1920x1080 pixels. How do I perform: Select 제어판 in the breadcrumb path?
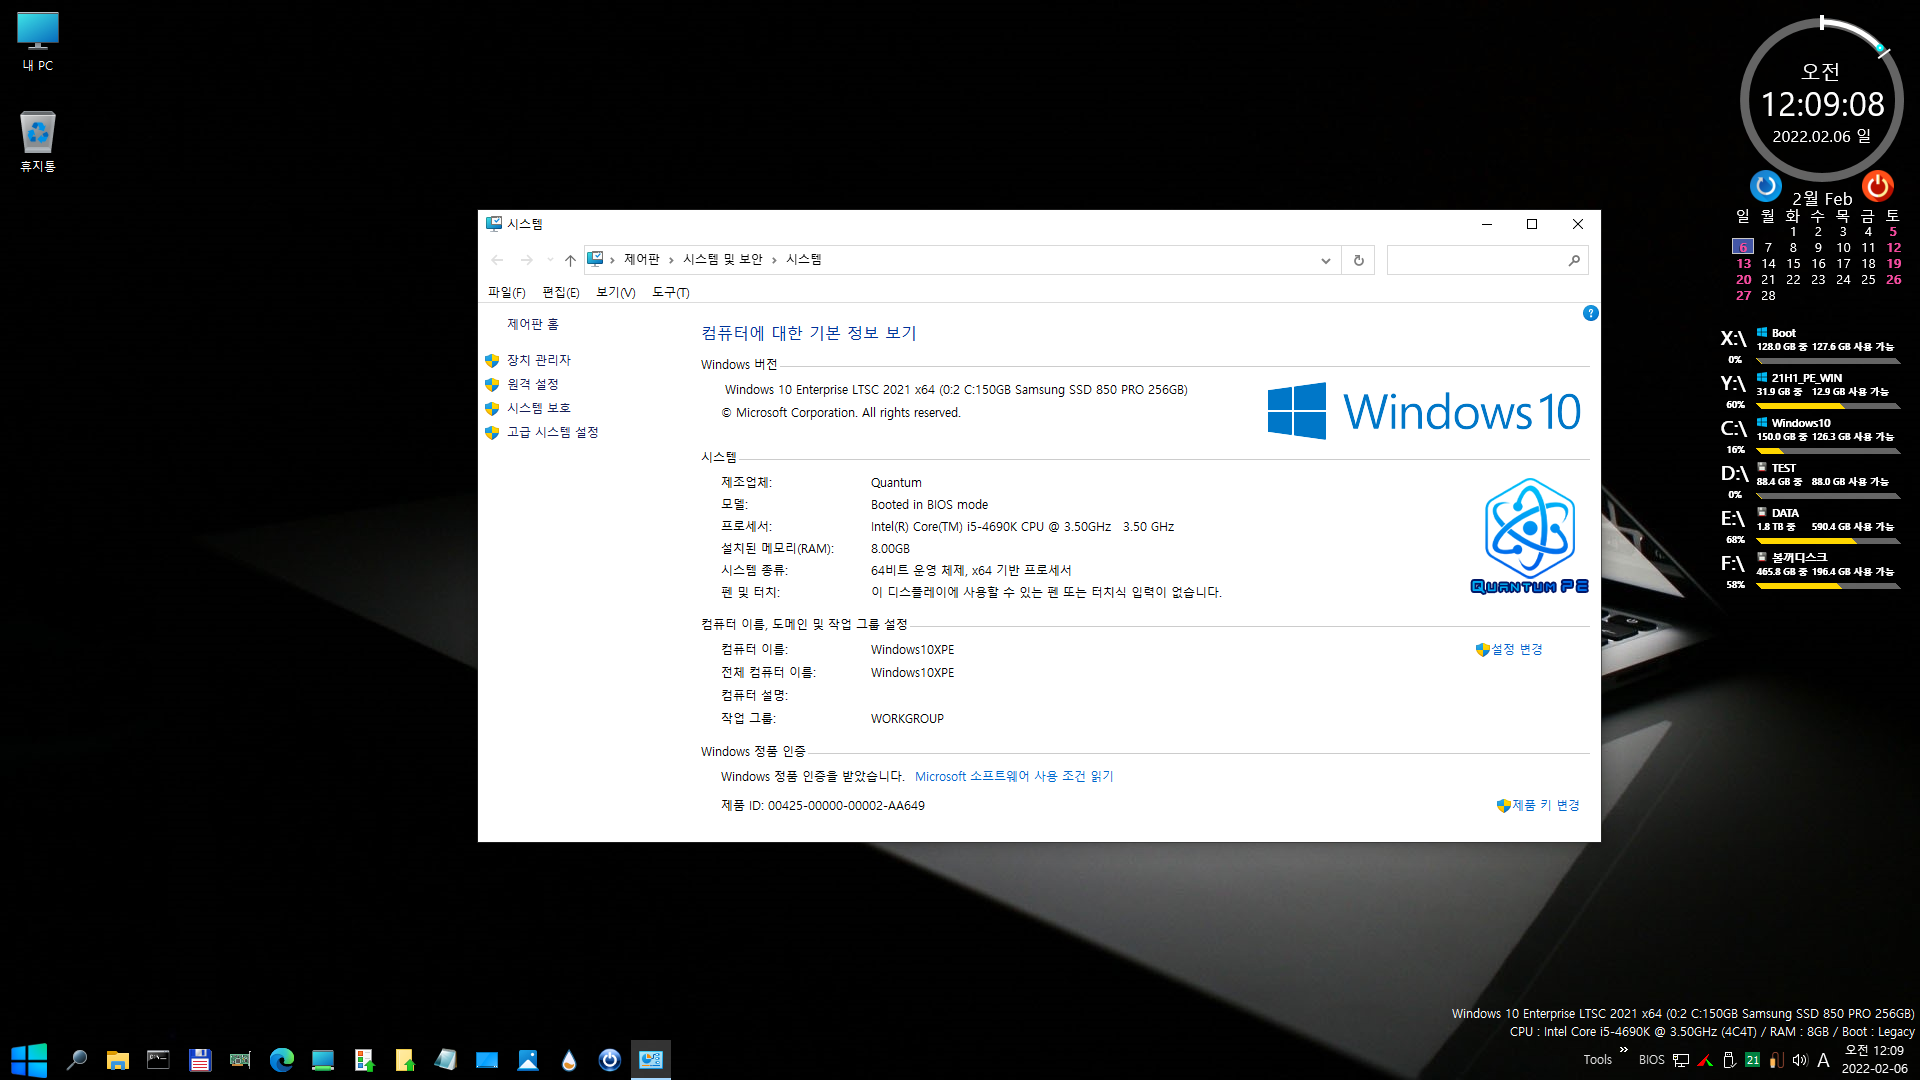(x=641, y=260)
